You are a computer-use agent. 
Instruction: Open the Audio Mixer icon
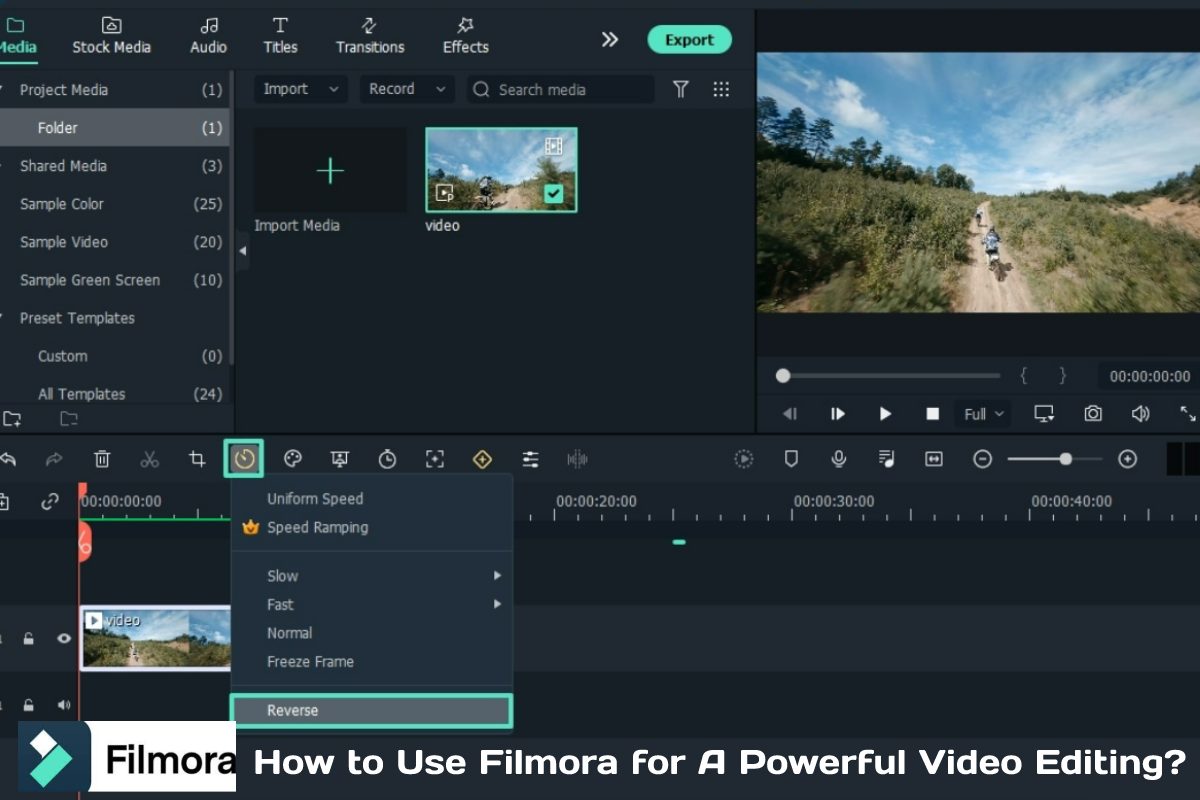tap(886, 459)
